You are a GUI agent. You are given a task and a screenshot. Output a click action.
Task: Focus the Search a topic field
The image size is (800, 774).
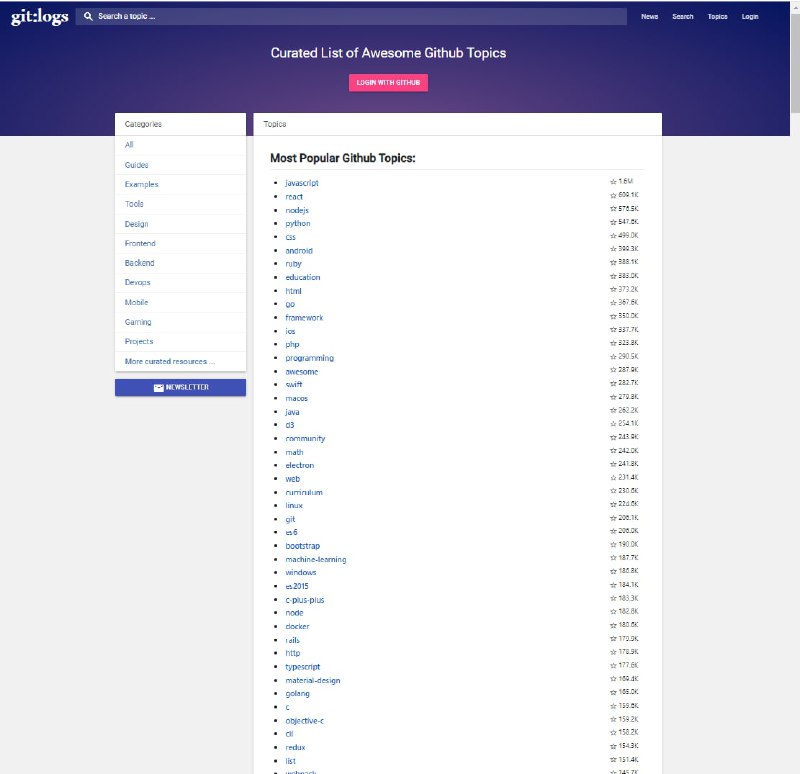coord(351,16)
